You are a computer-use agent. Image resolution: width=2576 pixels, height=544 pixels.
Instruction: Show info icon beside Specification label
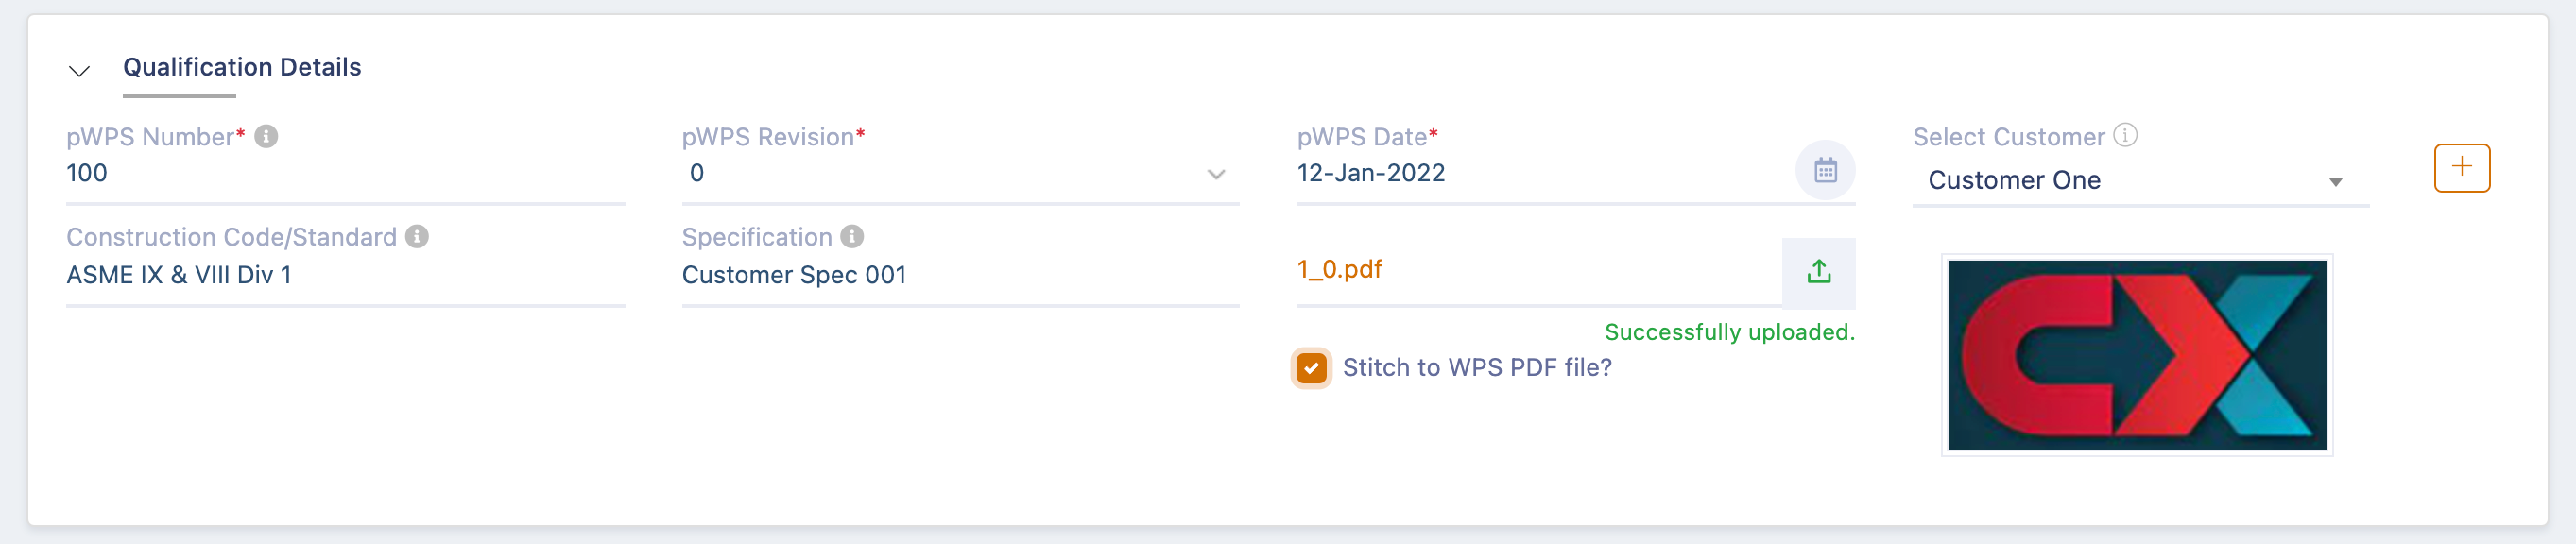[x=852, y=236]
